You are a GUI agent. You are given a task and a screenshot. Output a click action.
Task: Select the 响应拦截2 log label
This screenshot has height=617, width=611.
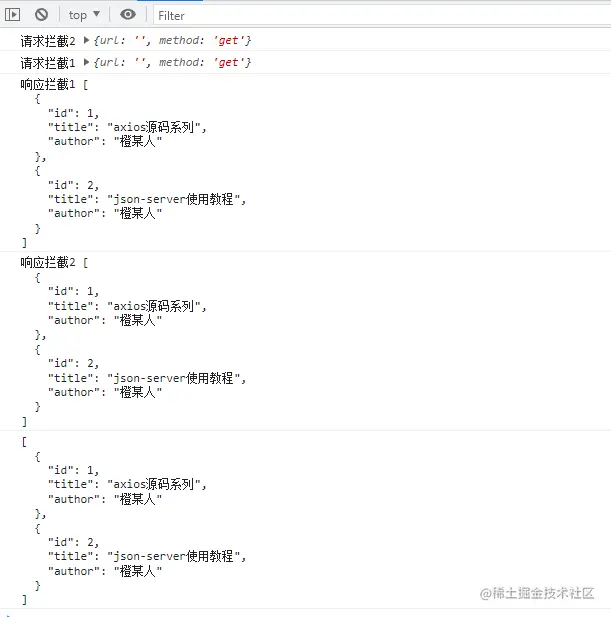48,262
